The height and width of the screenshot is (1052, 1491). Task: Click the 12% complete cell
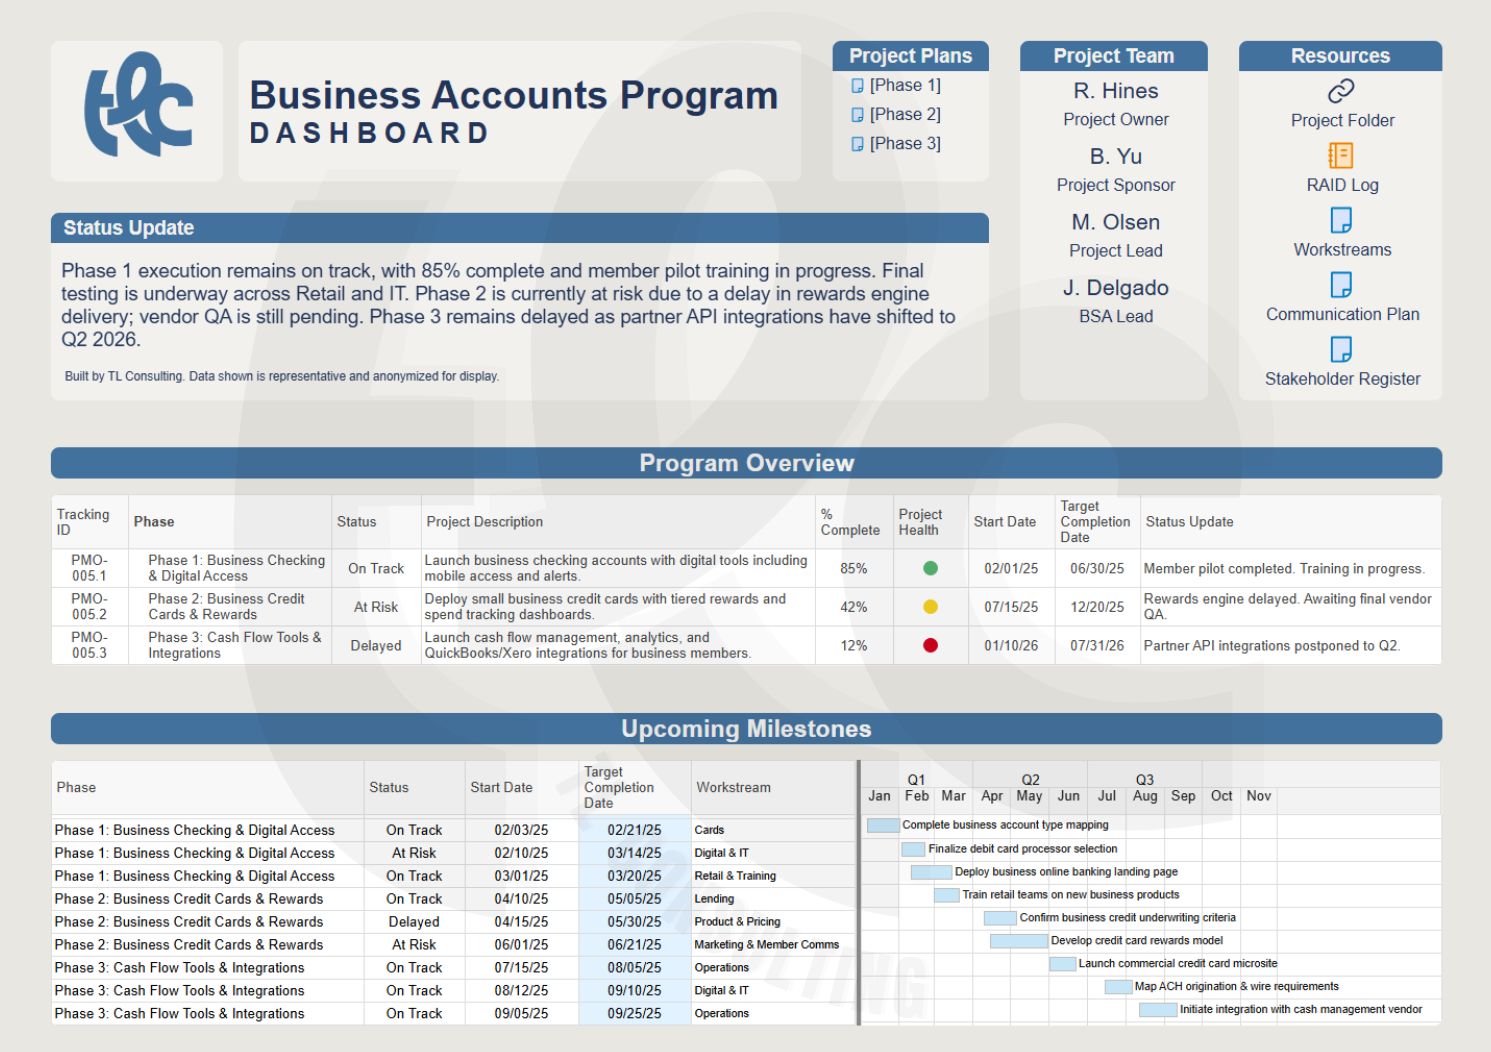[x=854, y=646]
